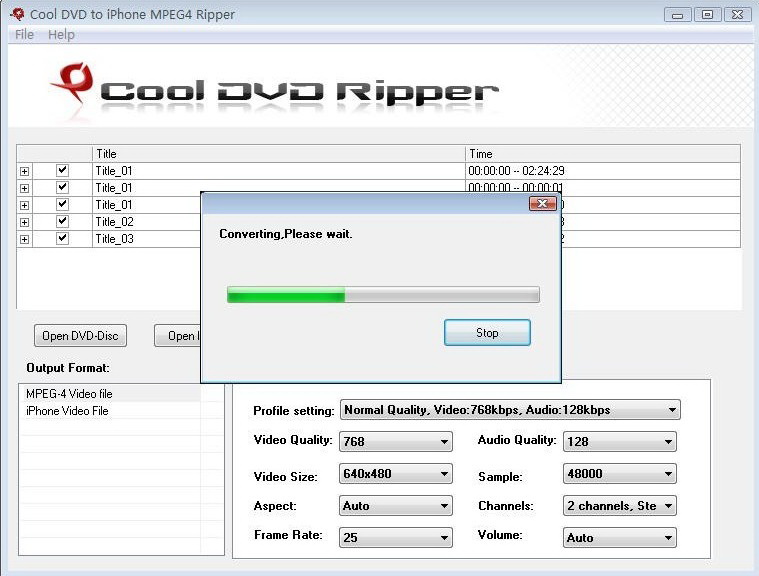Screen dimensions: 759x576
Task: Open the File menu
Action: point(24,35)
